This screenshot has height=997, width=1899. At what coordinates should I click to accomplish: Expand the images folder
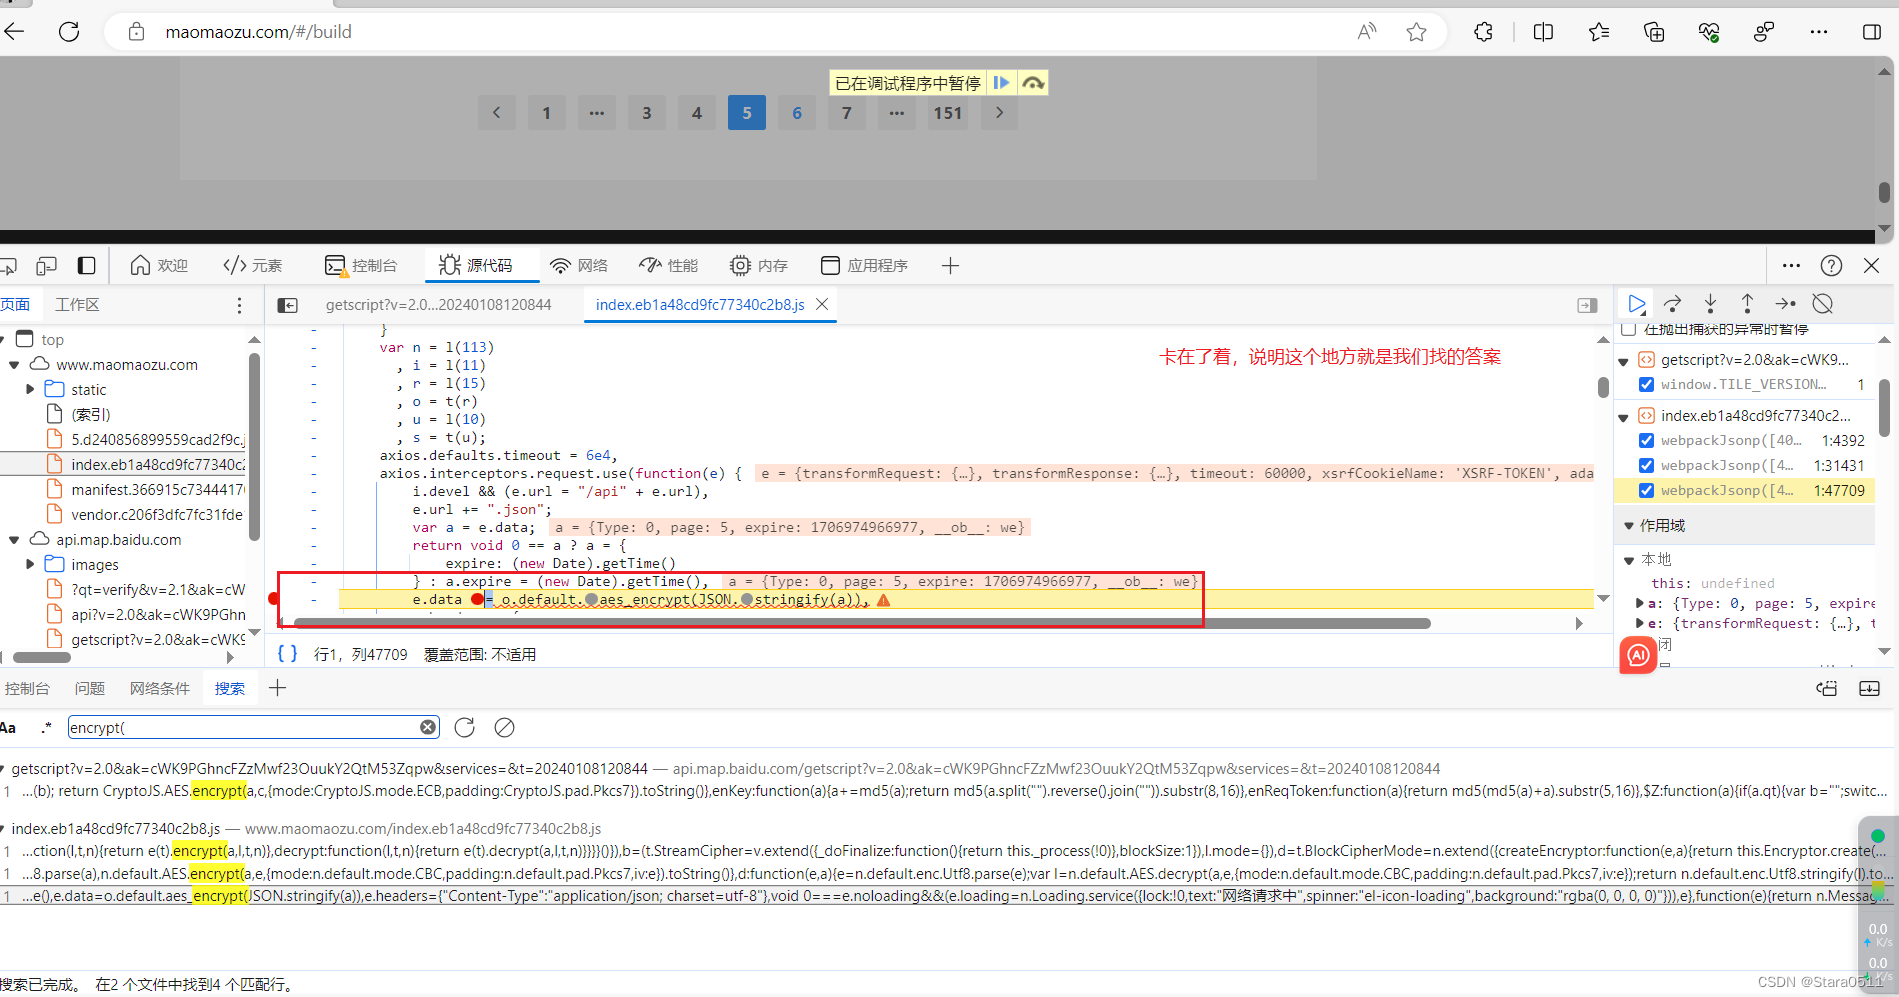click(x=30, y=564)
